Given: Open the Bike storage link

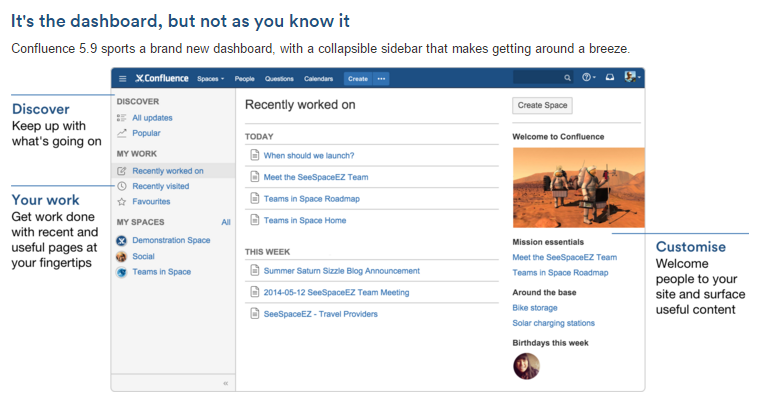Looking at the screenshot, I should point(535,308).
